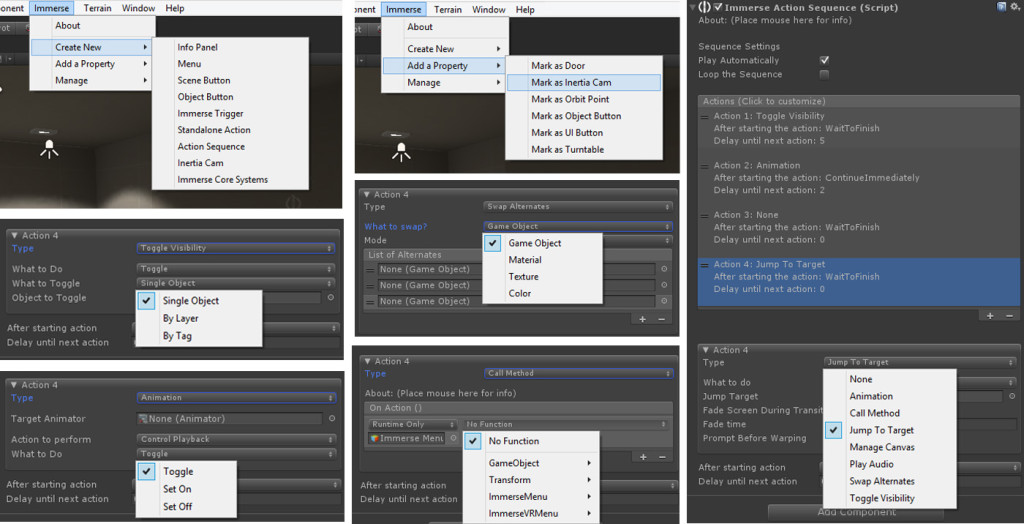Enable or disable the Immerse Action Sequence script
This screenshot has height=524, width=1024.
tap(718, 7)
